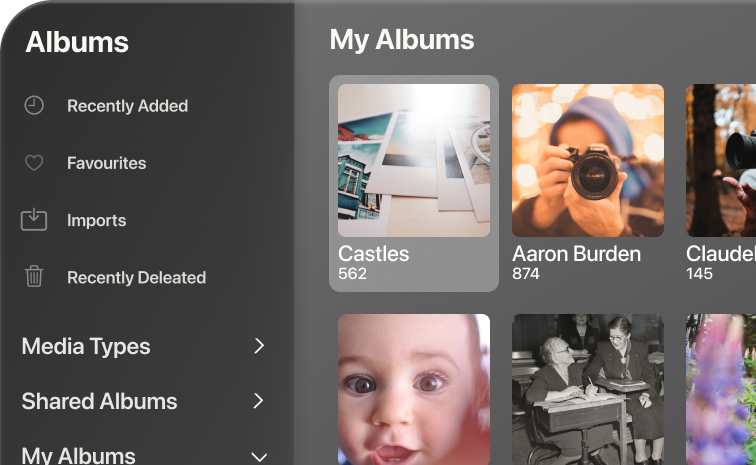This screenshot has width=756, height=465.
Task: Expand the Shared Albums chevron
Action: coord(259,401)
